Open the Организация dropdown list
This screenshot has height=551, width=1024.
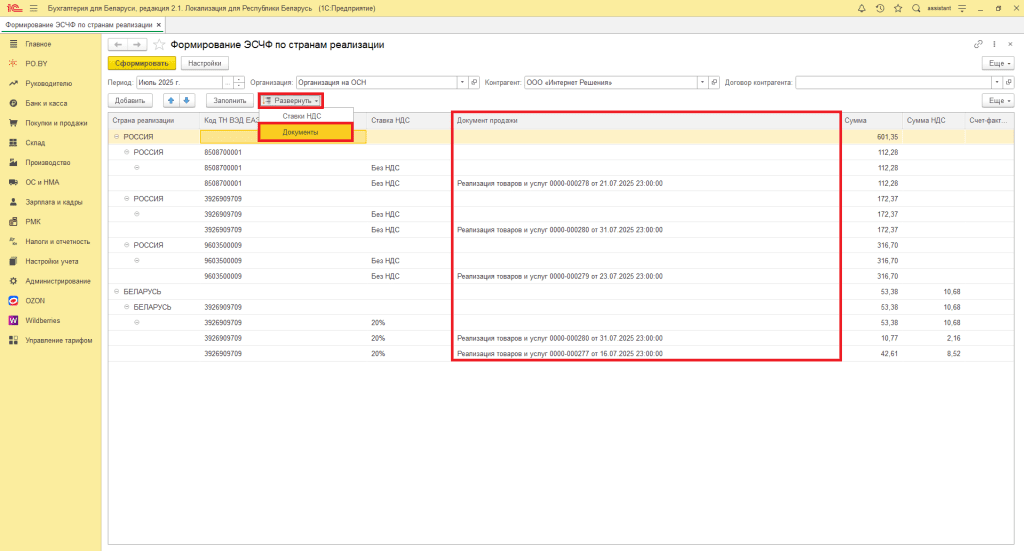461,82
